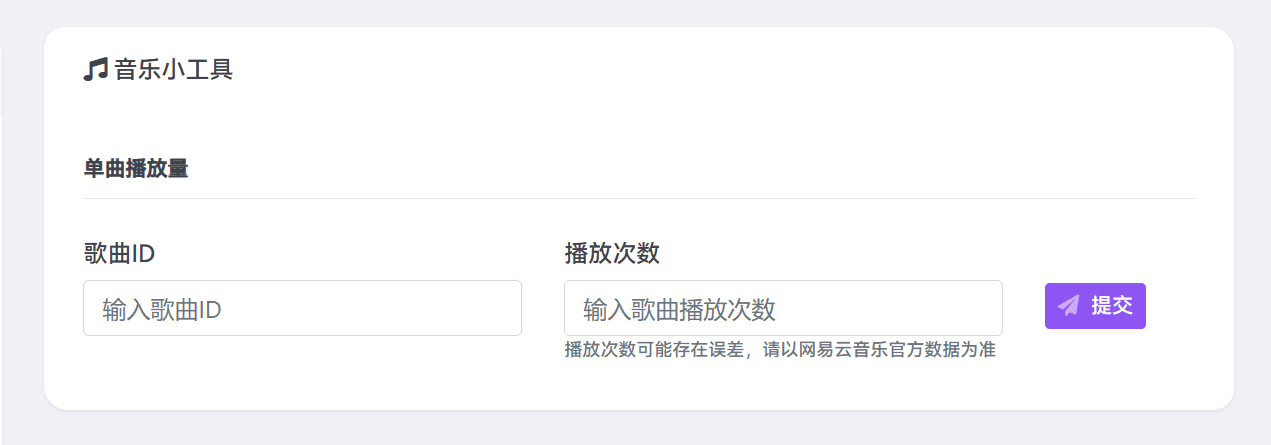Focus the 播放次数 input field
This screenshot has height=445, width=1271.
(x=783, y=308)
